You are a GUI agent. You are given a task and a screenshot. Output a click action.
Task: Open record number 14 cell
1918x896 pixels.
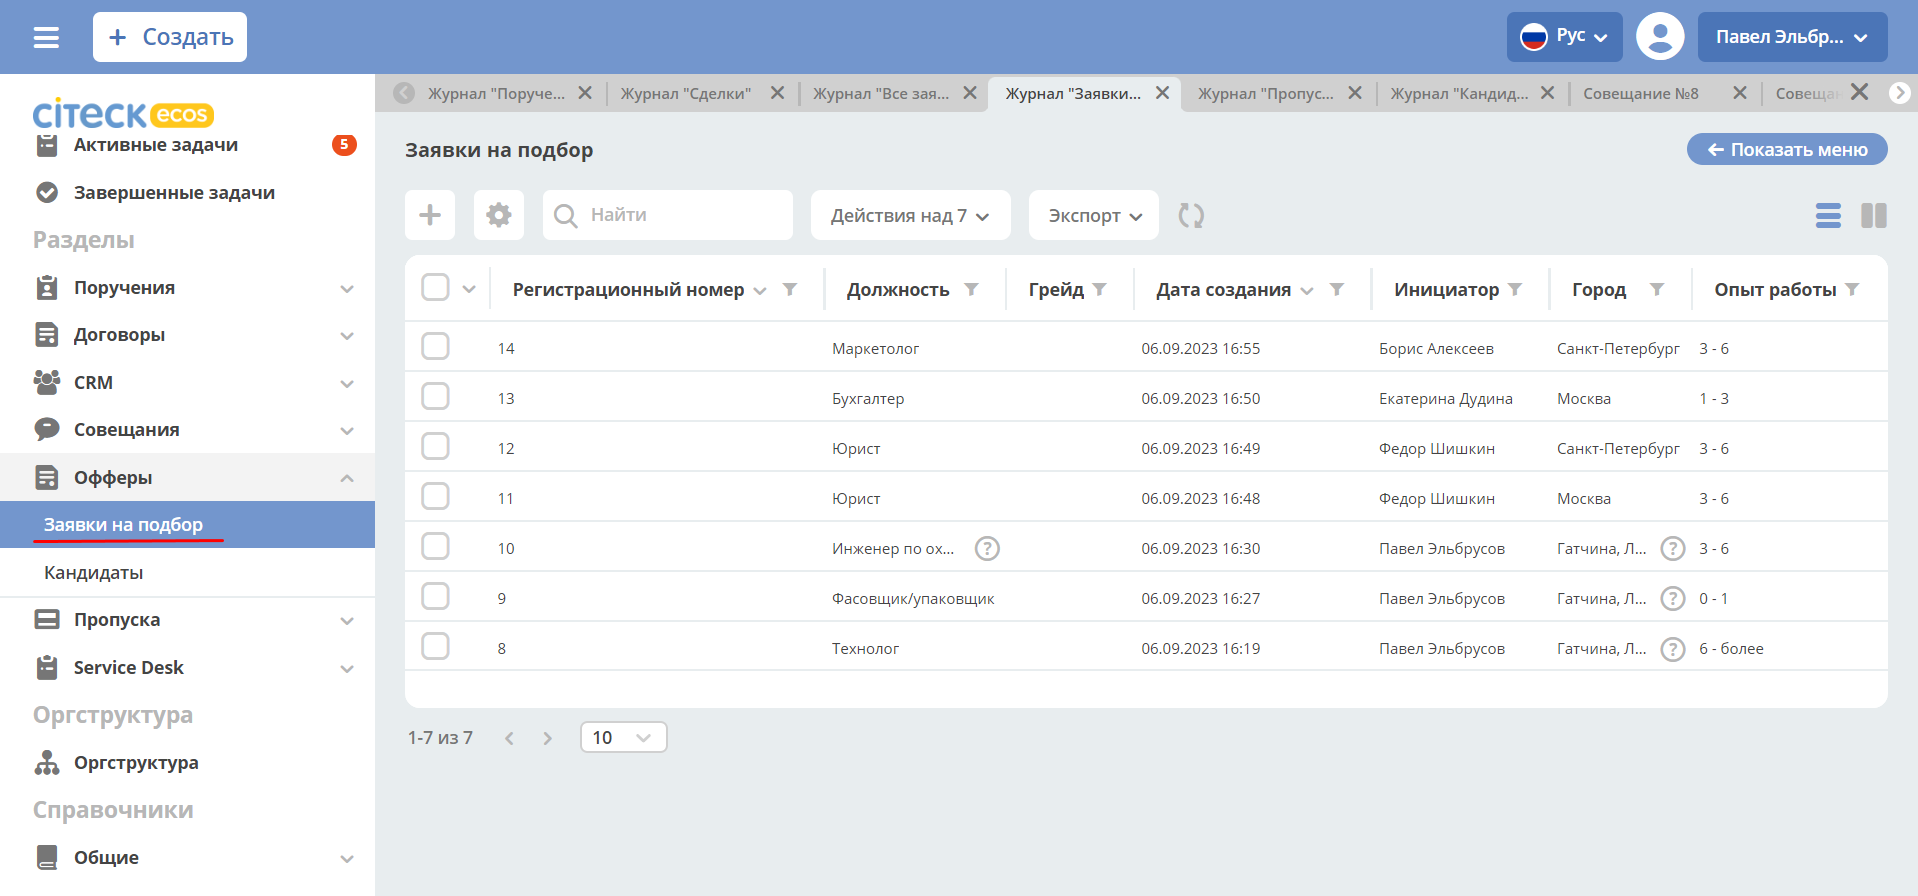[x=506, y=348]
